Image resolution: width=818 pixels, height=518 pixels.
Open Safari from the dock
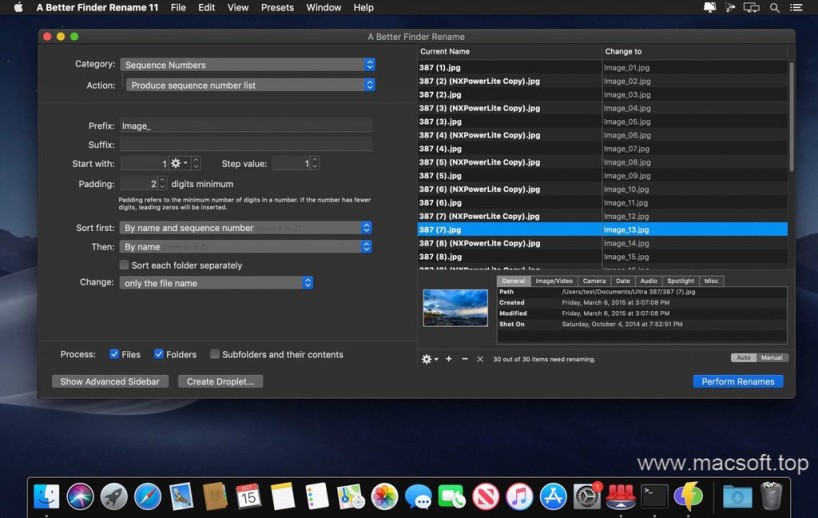coord(148,496)
